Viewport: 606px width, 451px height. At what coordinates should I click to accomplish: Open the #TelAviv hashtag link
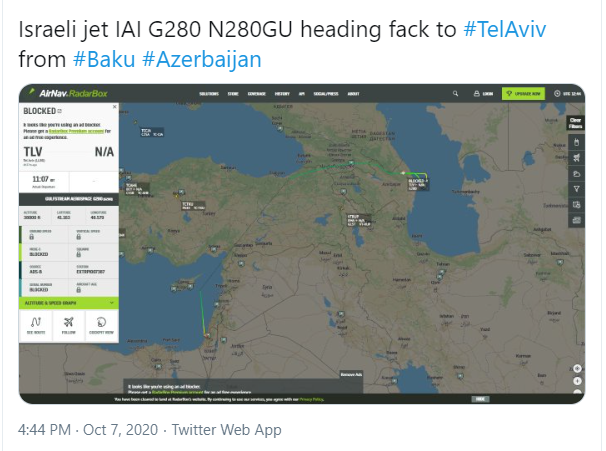coord(505,29)
